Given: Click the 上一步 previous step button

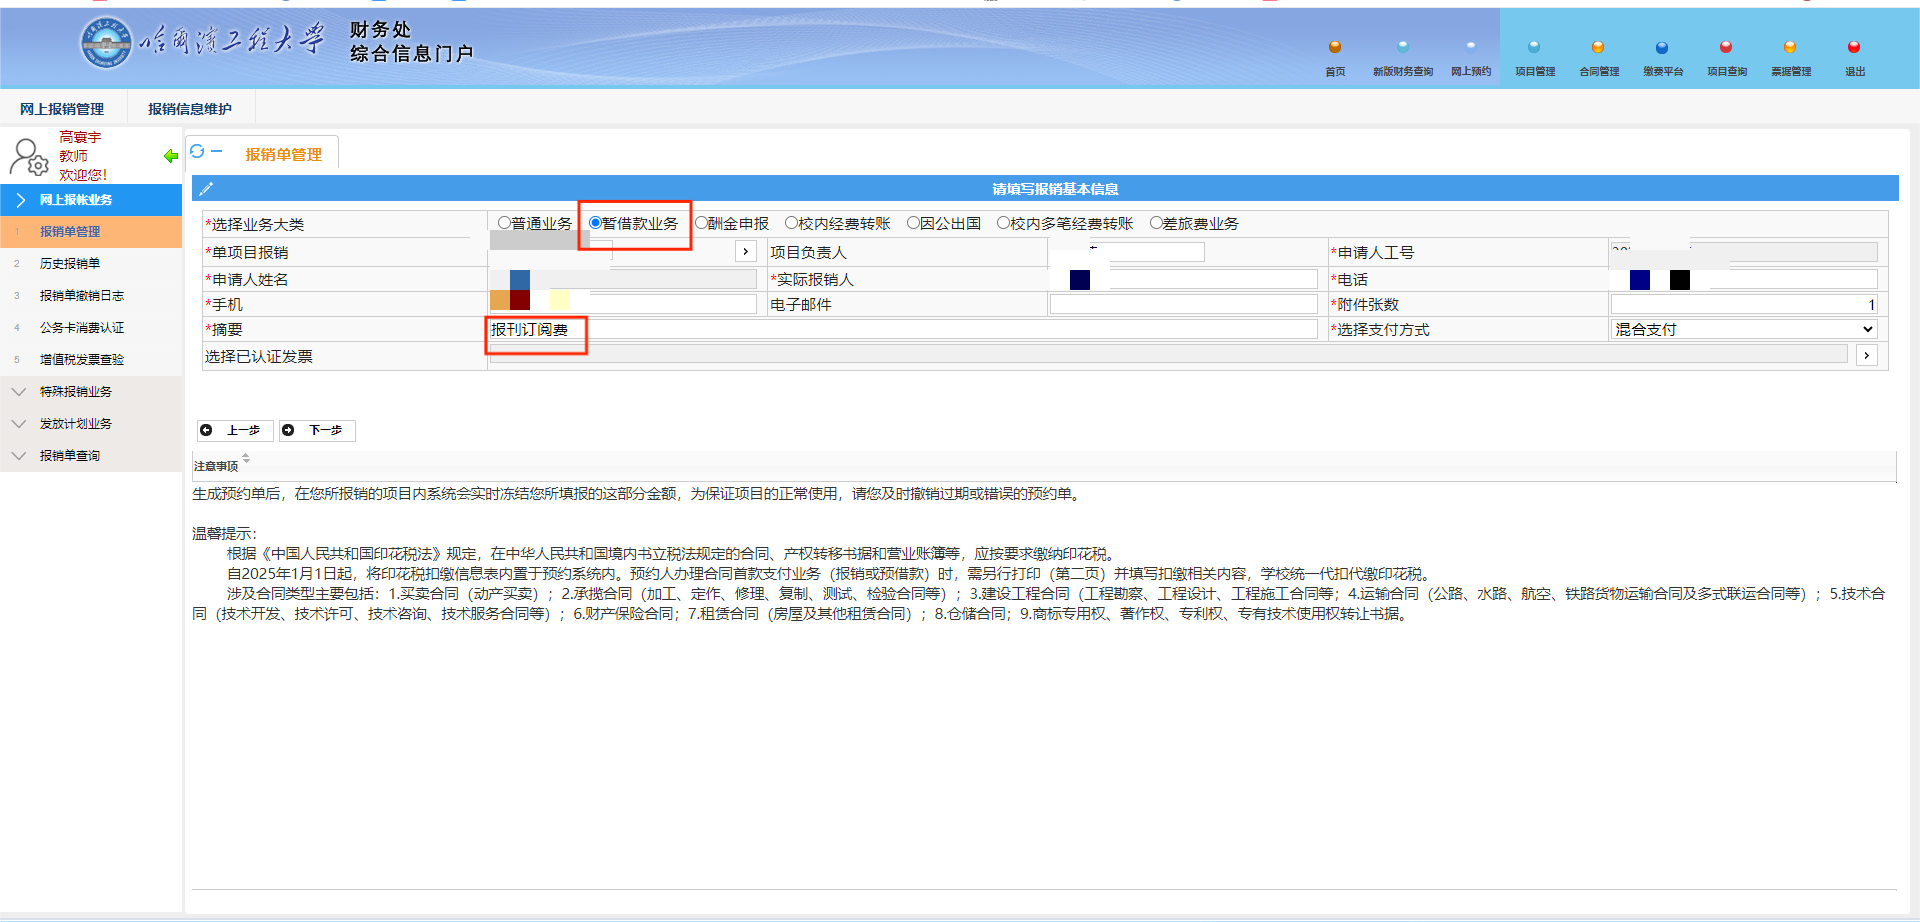Looking at the screenshot, I should click(x=235, y=430).
